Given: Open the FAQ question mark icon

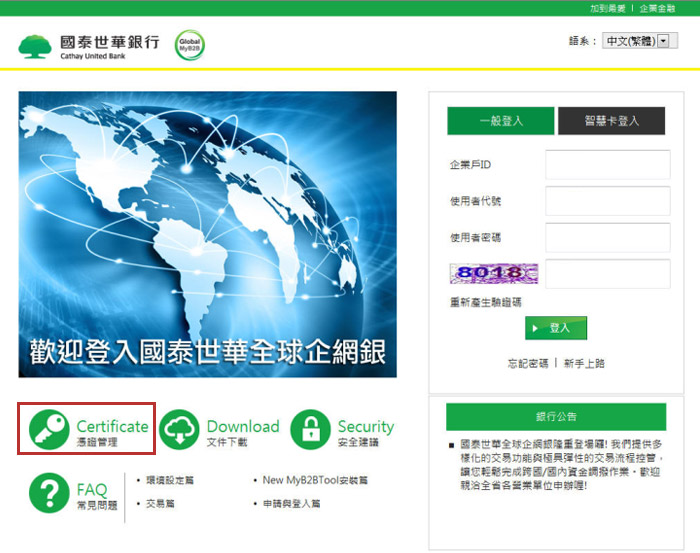Looking at the screenshot, I should point(49,493).
